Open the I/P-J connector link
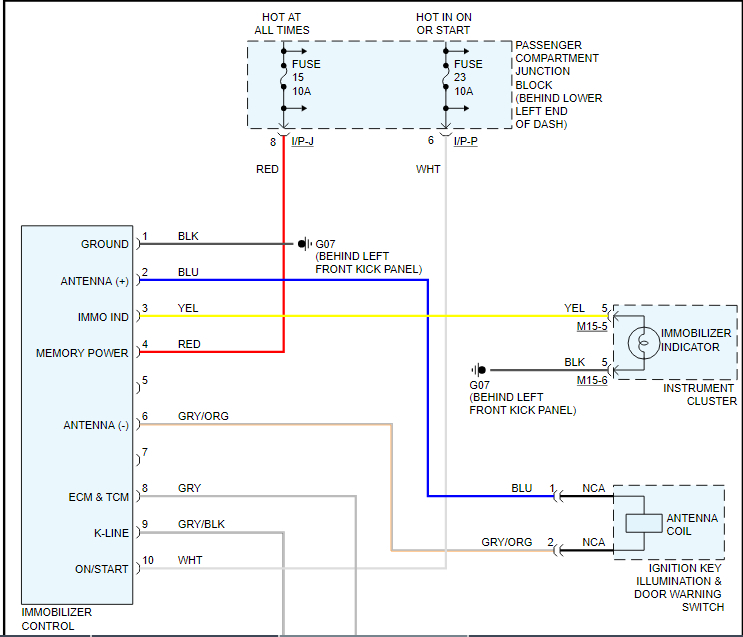Screen dimensions: 743x637 pyautogui.click(x=302, y=141)
